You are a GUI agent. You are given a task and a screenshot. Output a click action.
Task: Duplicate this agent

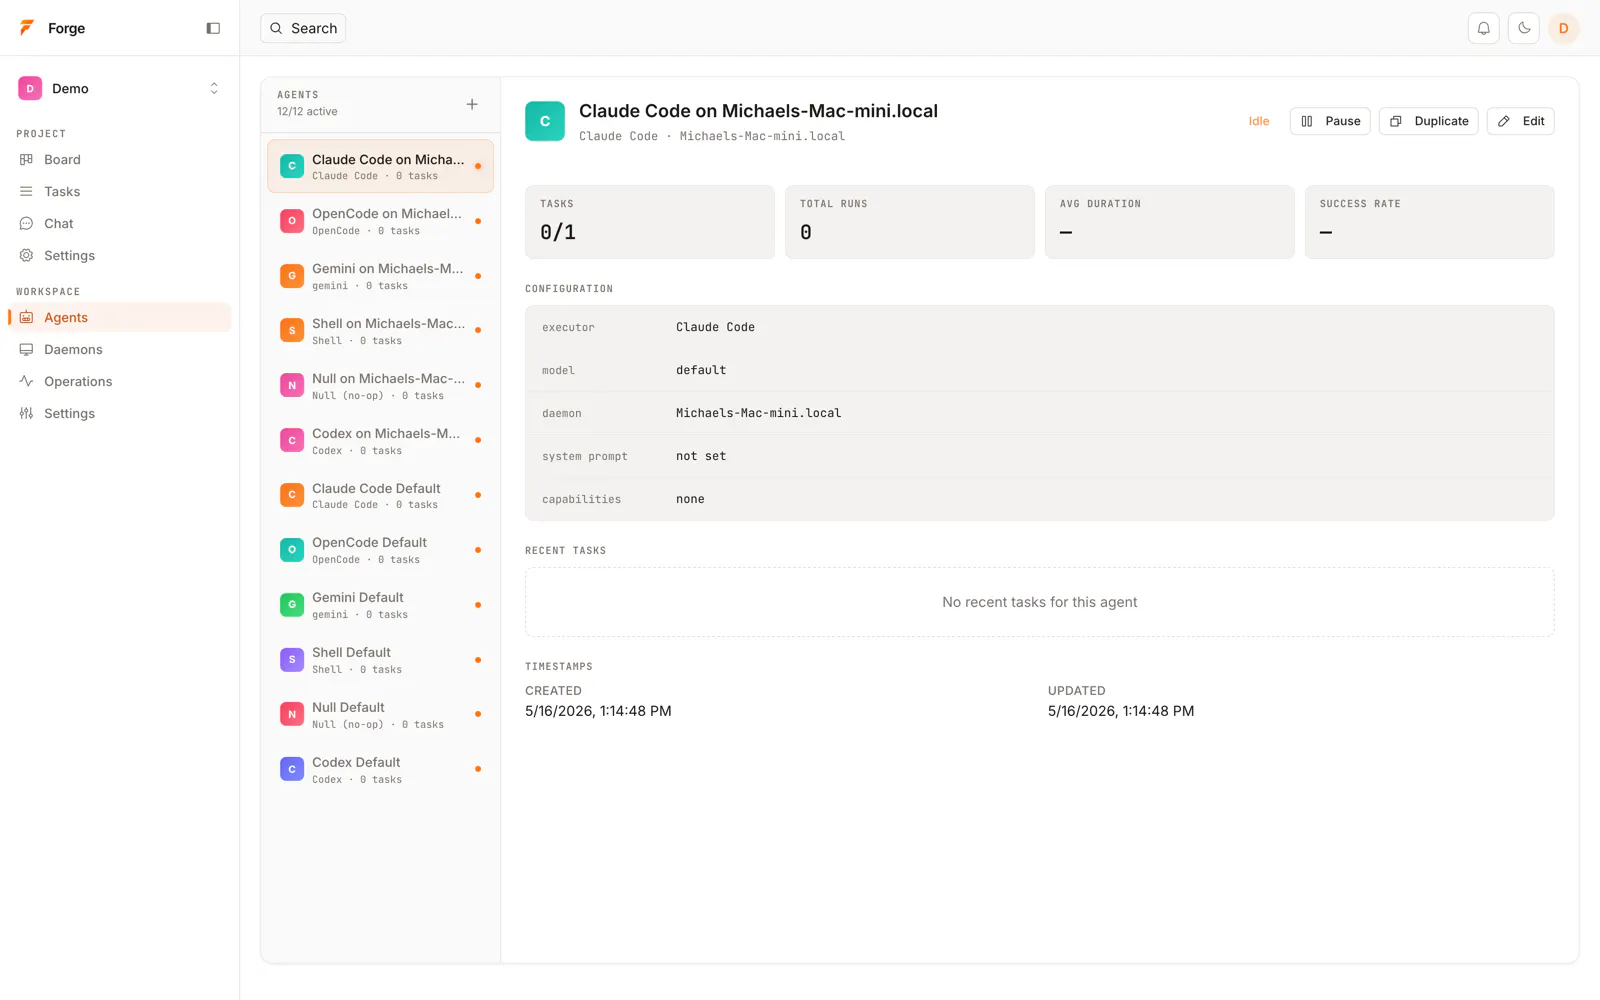tap(1429, 121)
